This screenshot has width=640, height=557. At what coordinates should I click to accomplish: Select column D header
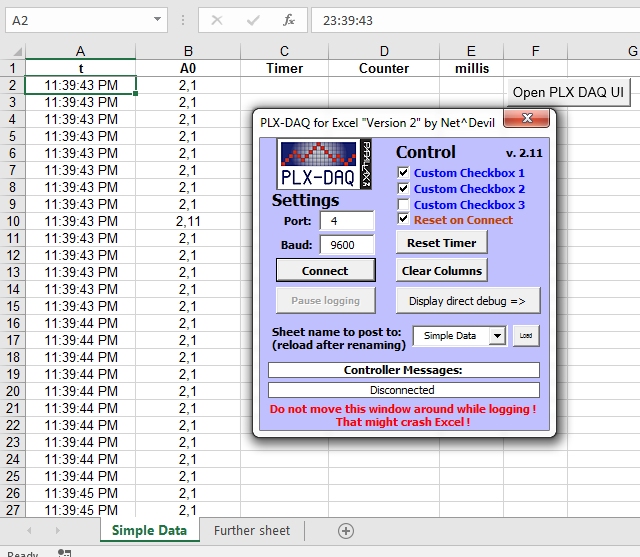coord(384,51)
